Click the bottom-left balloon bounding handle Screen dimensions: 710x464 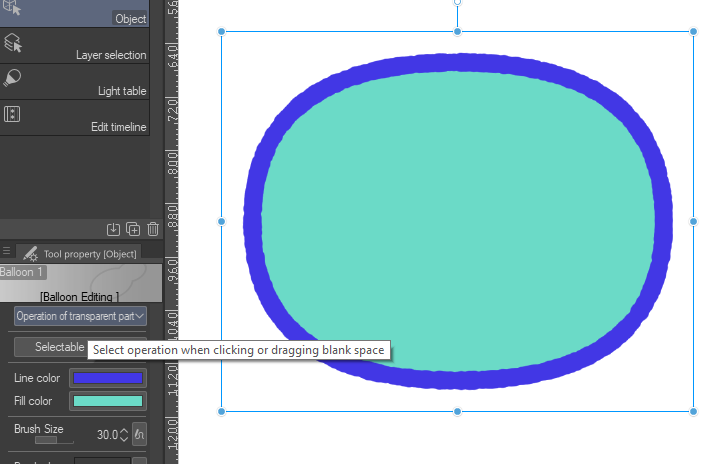pos(221,411)
